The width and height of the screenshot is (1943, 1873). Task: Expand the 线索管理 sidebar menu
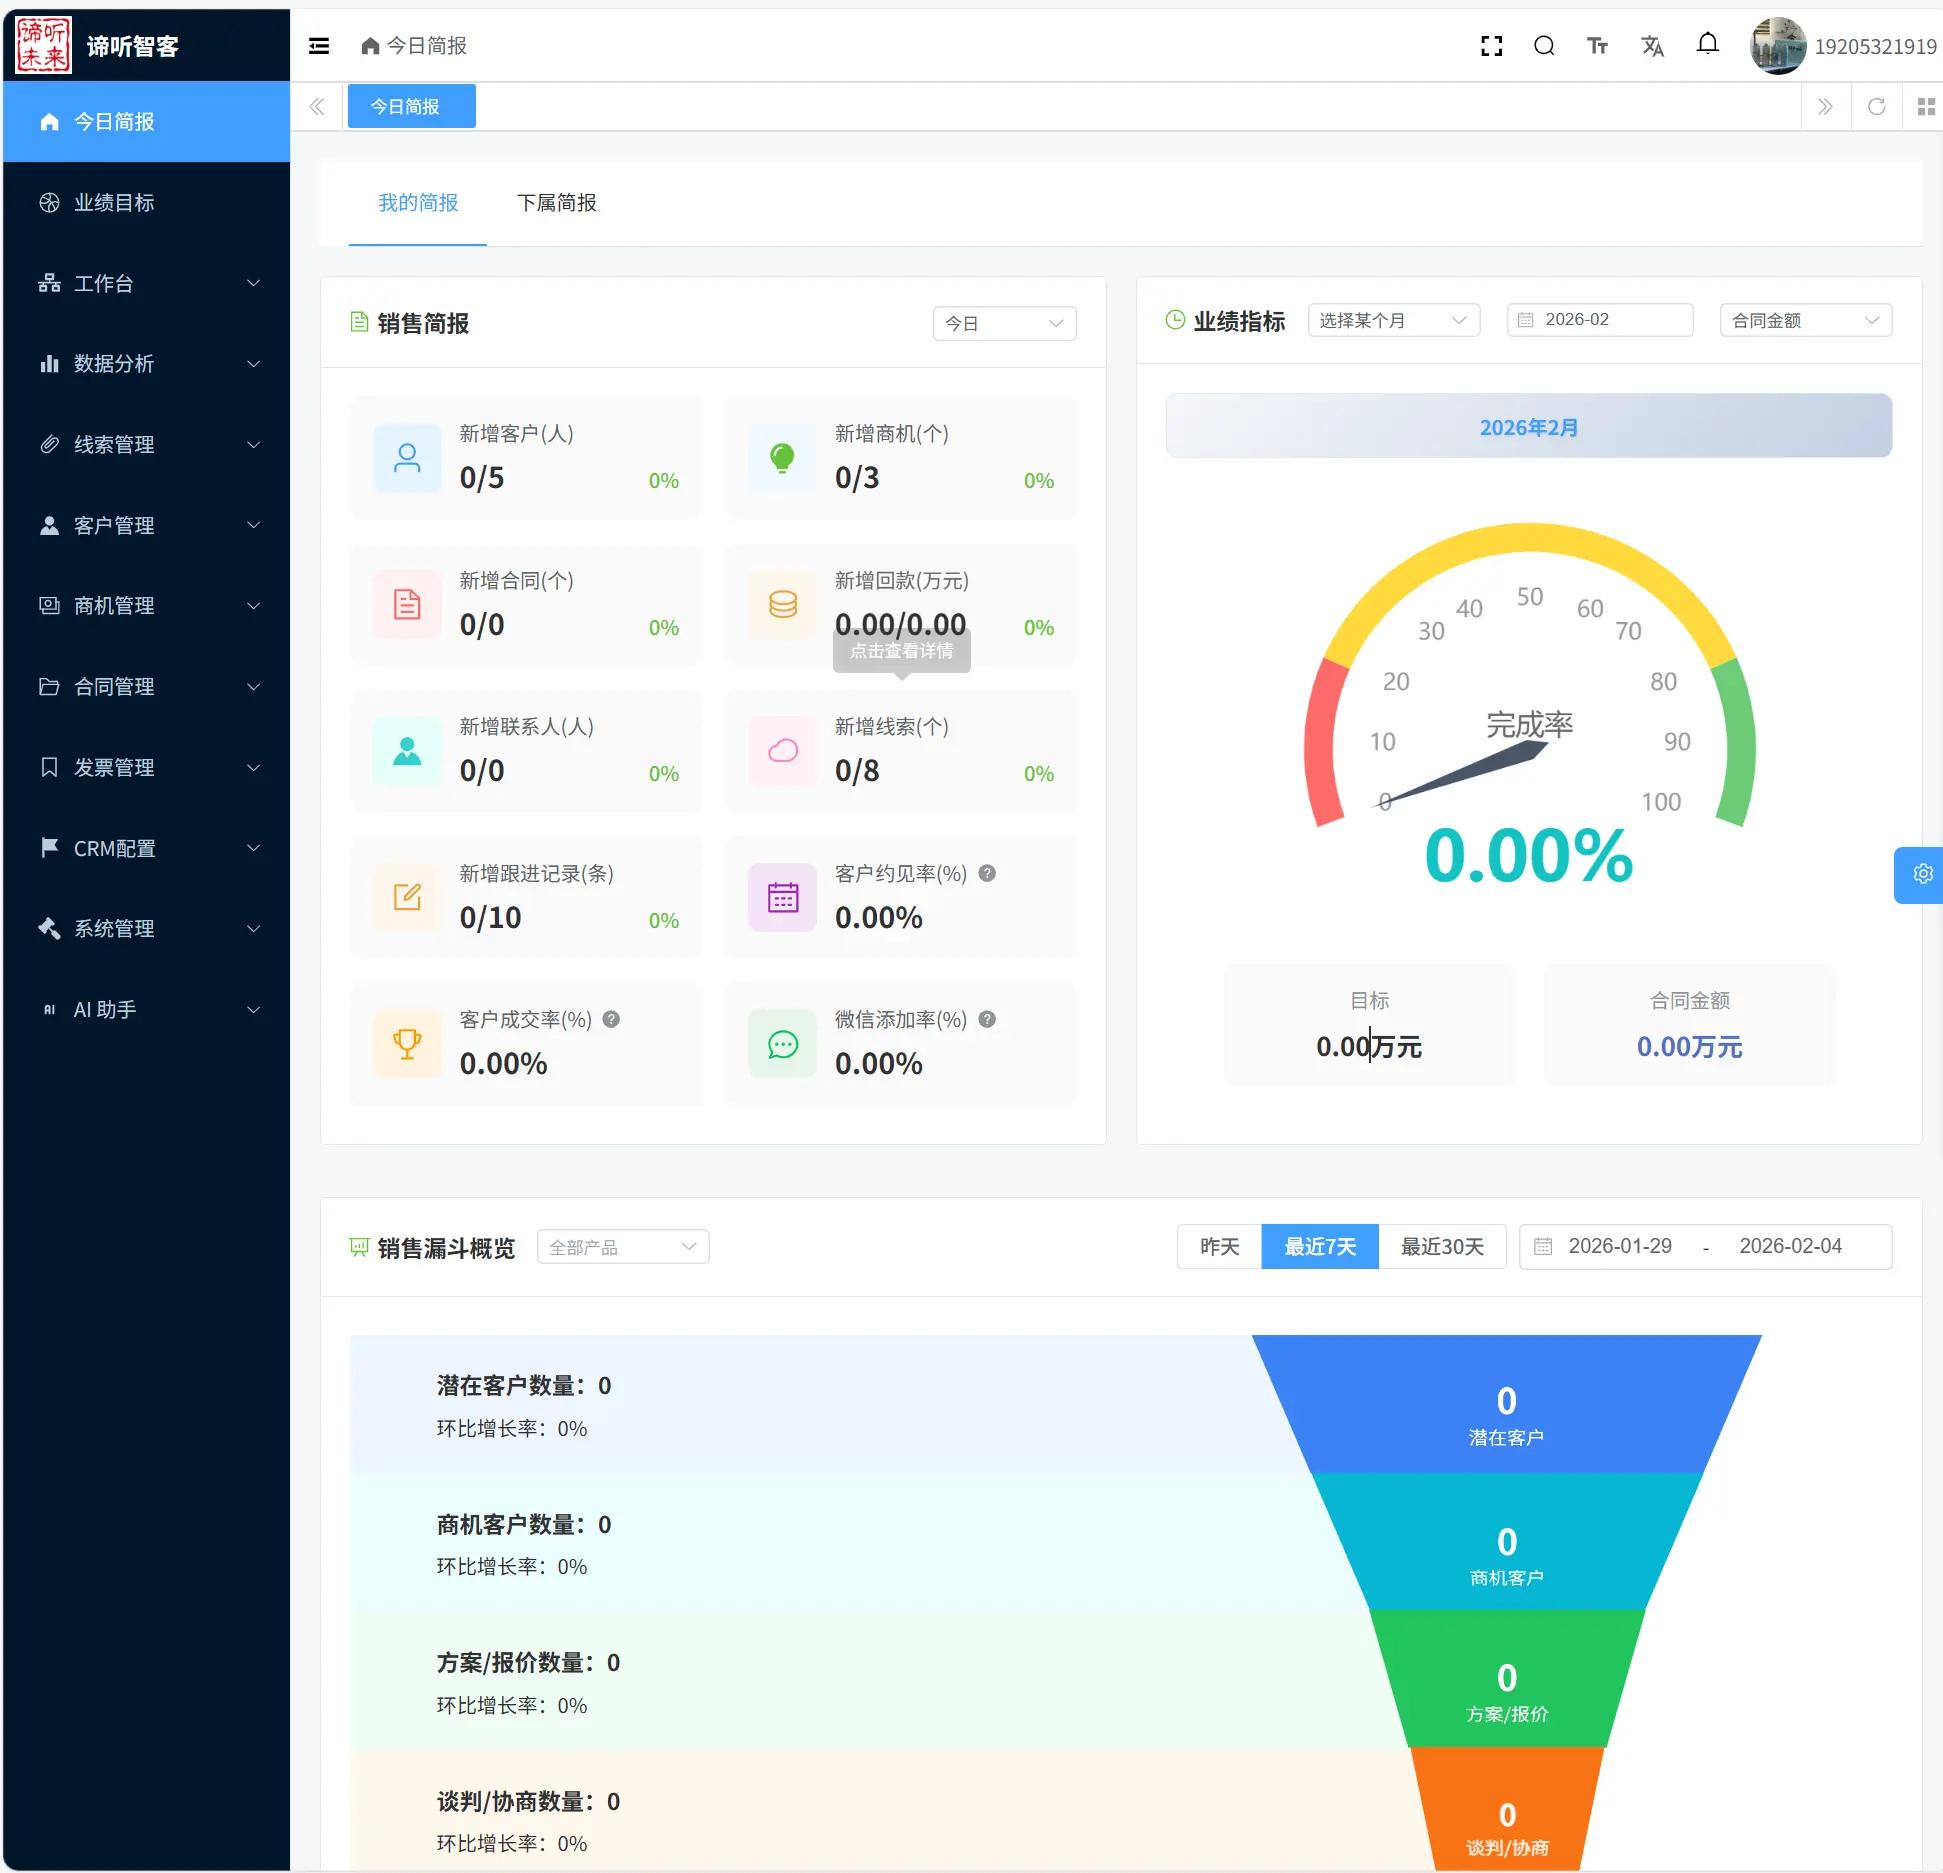coord(147,445)
